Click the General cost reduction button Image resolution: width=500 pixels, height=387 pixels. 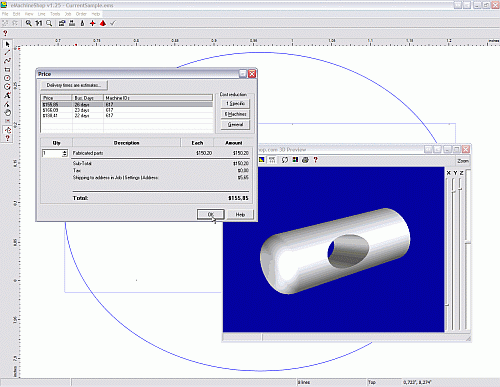pyautogui.click(x=235, y=124)
